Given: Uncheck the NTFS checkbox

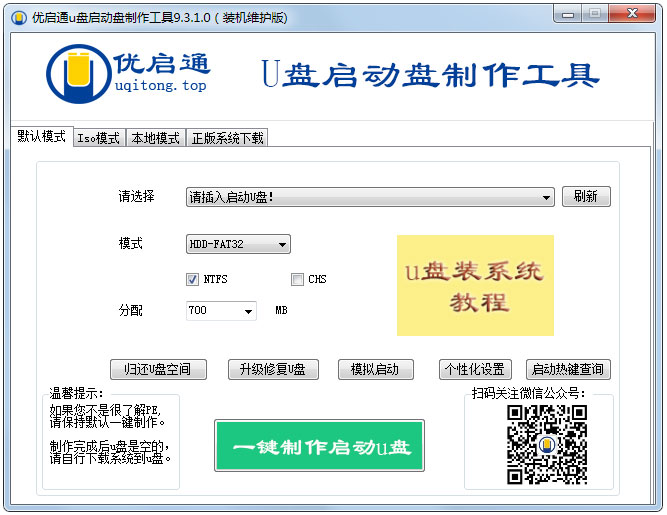Looking at the screenshot, I should coord(192,279).
